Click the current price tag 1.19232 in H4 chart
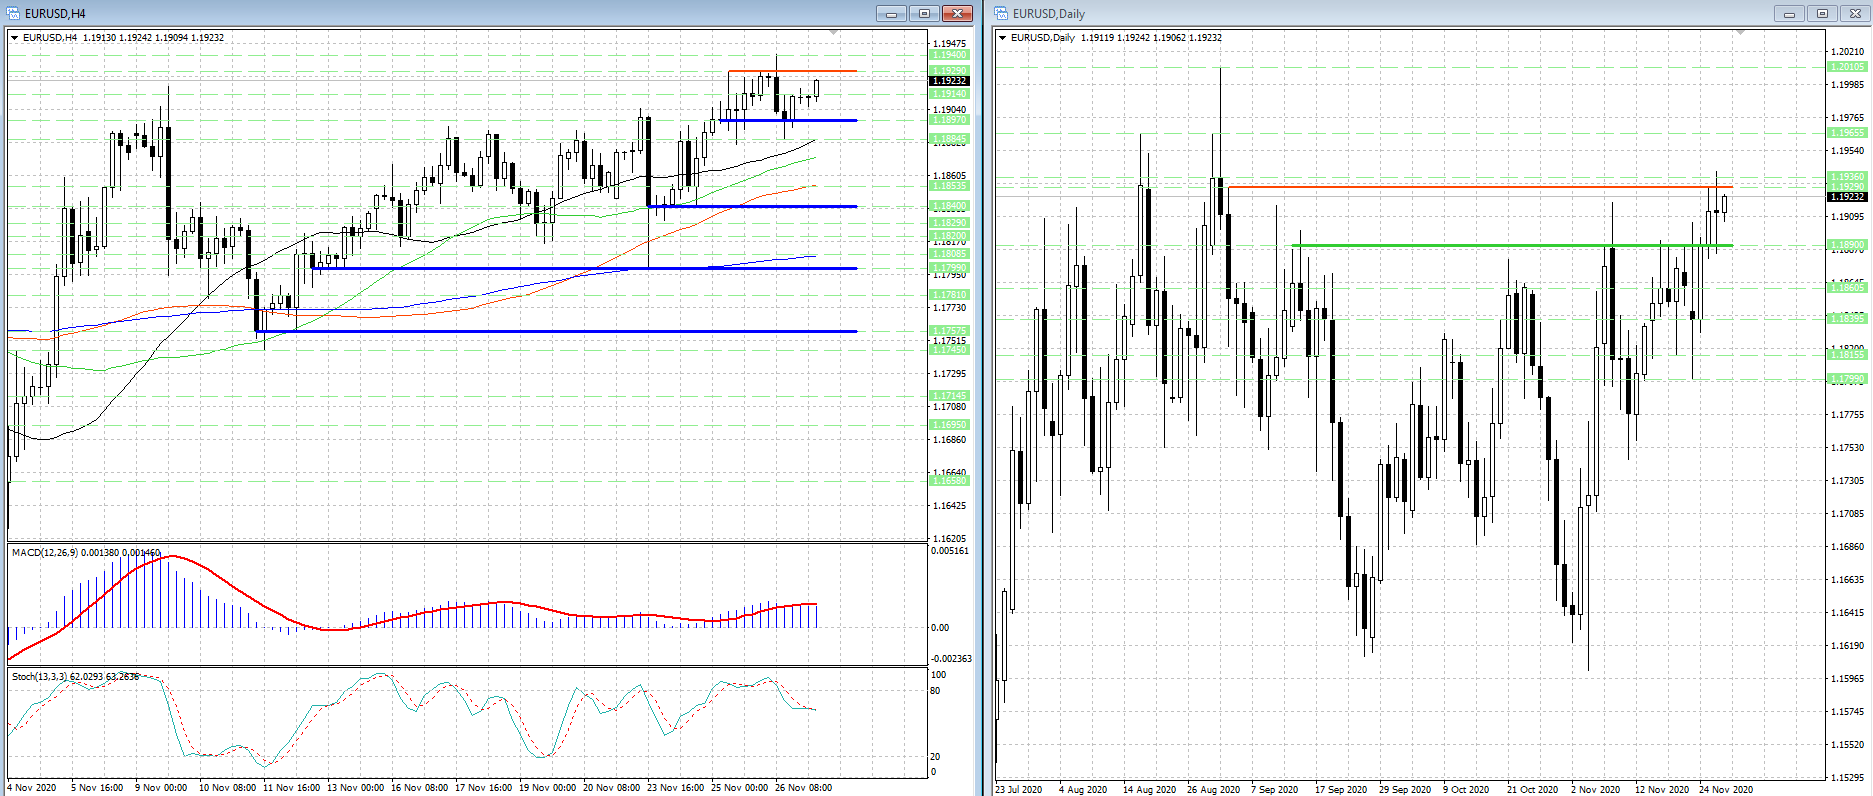 pos(949,81)
